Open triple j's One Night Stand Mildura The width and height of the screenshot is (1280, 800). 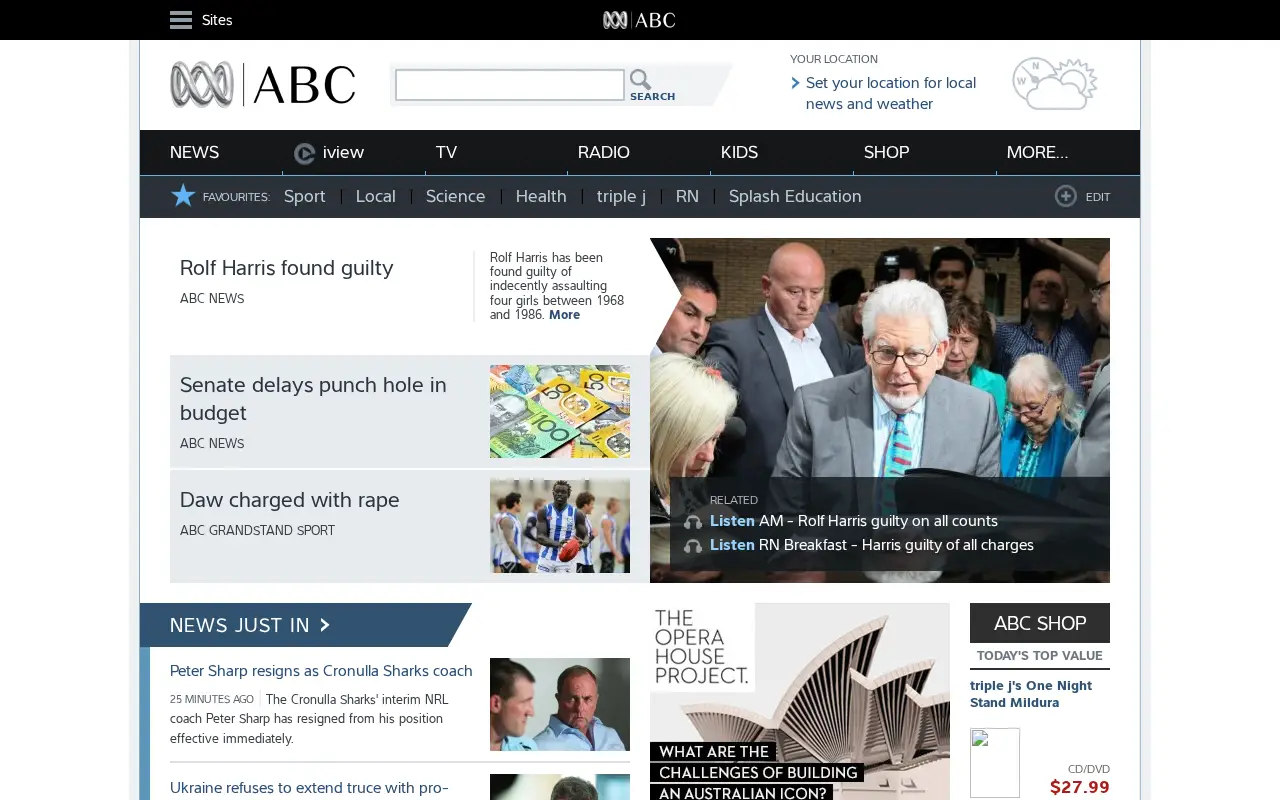click(1031, 694)
